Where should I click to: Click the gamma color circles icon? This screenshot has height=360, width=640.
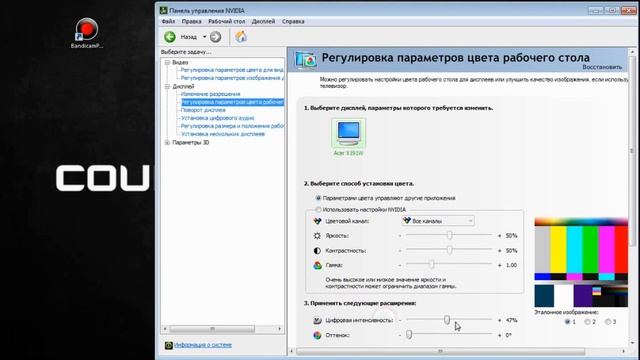[x=317, y=265]
